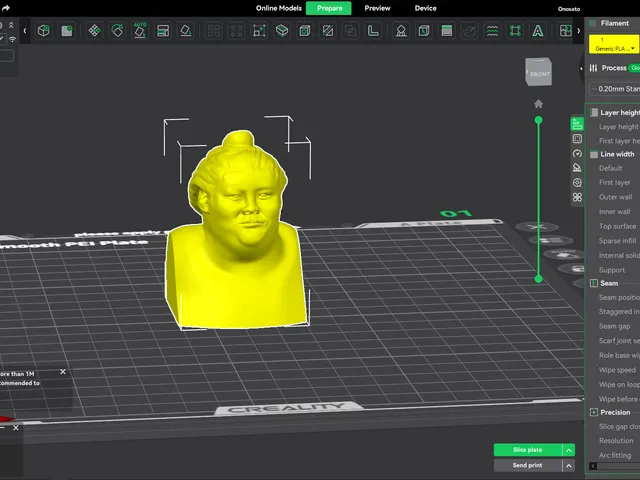This screenshot has height=480, width=640.
Task: Click the assembly view icon at toolbar end
Action: pos(565,31)
